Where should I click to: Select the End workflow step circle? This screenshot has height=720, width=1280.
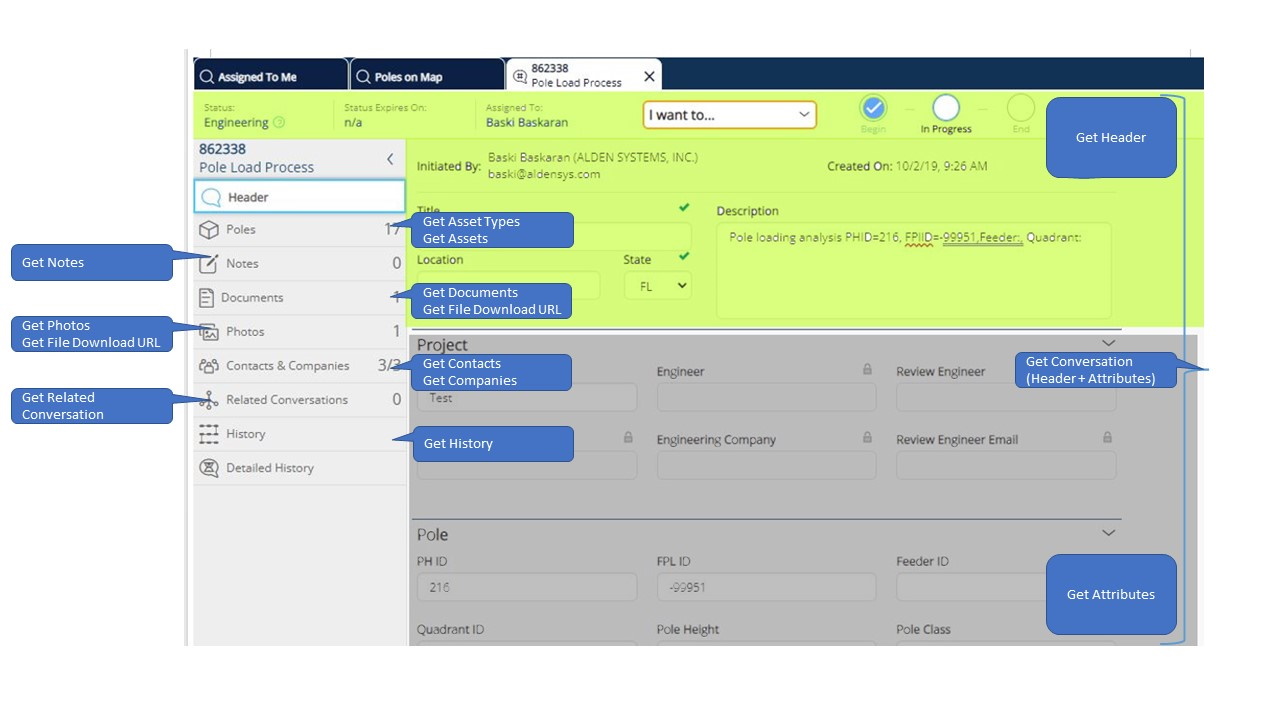pyautogui.click(x=1020, y=108)
